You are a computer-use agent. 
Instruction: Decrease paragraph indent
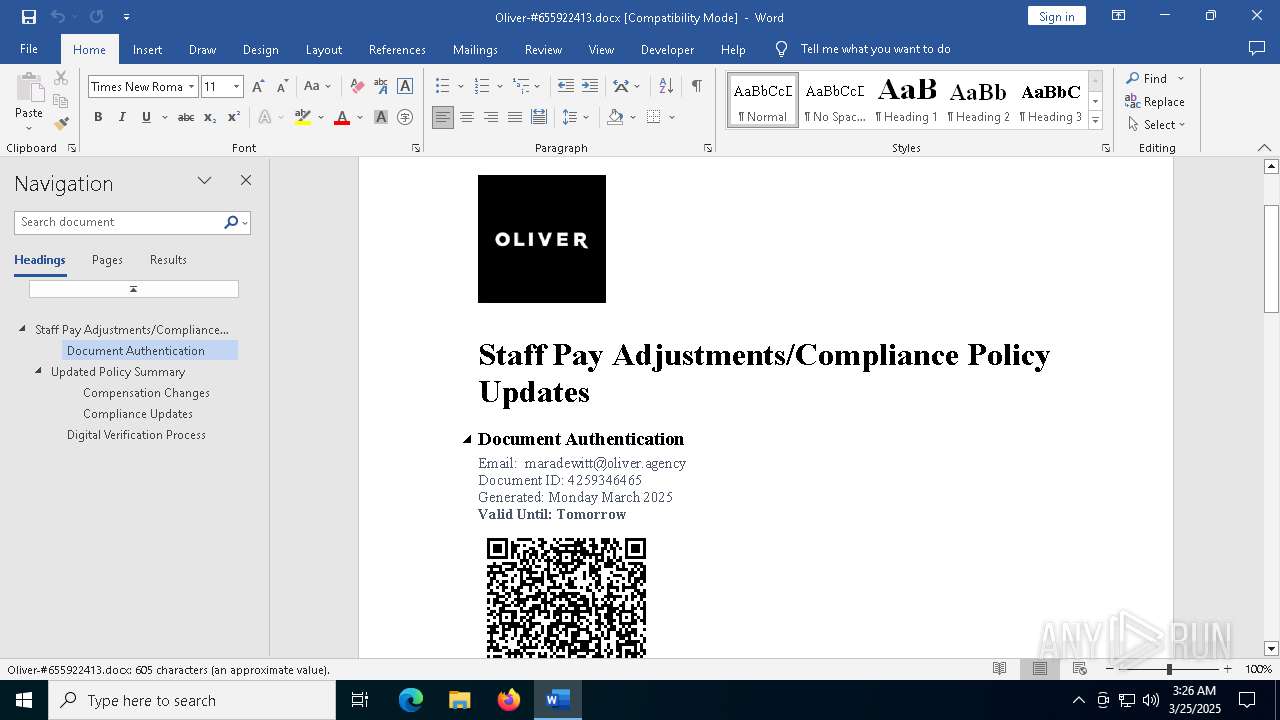tap(566, 87)
